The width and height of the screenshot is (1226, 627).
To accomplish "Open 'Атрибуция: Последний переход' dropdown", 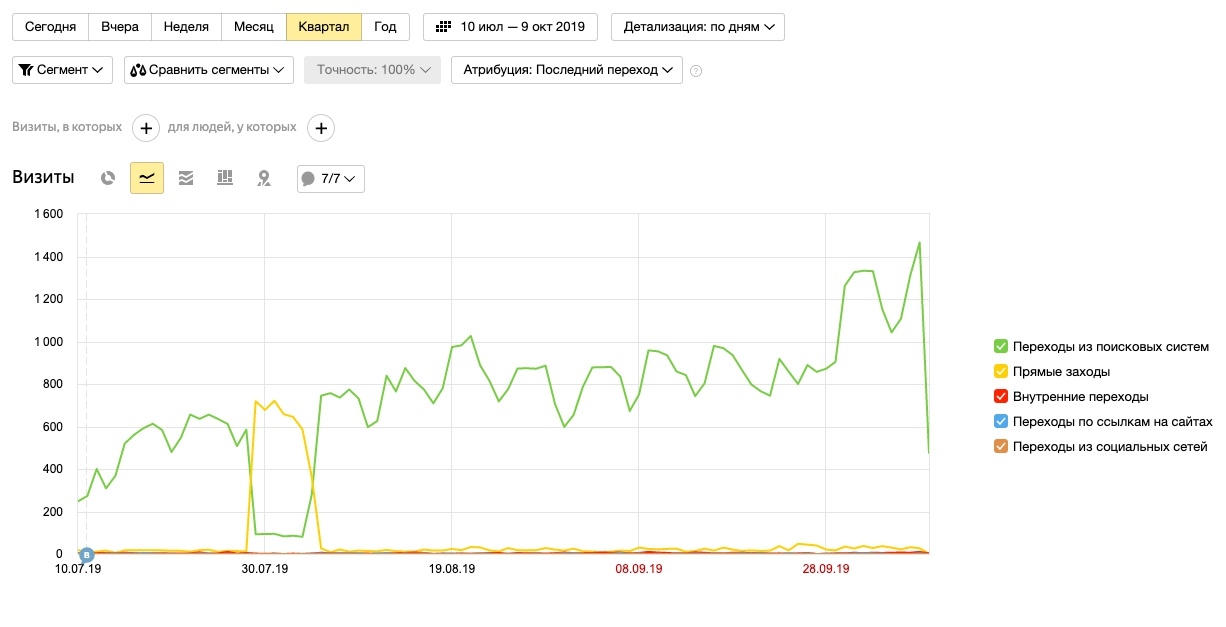I will pos(567,70).
